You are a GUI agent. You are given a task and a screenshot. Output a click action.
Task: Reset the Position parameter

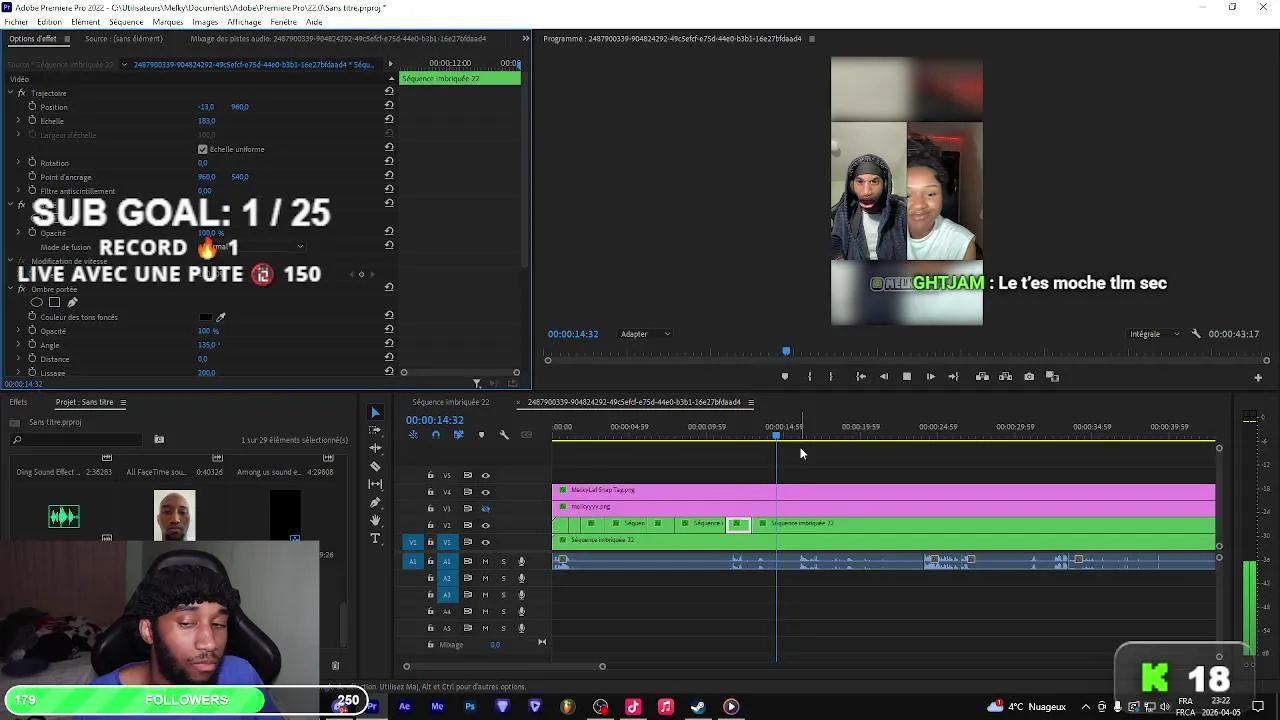coord(389,107)
